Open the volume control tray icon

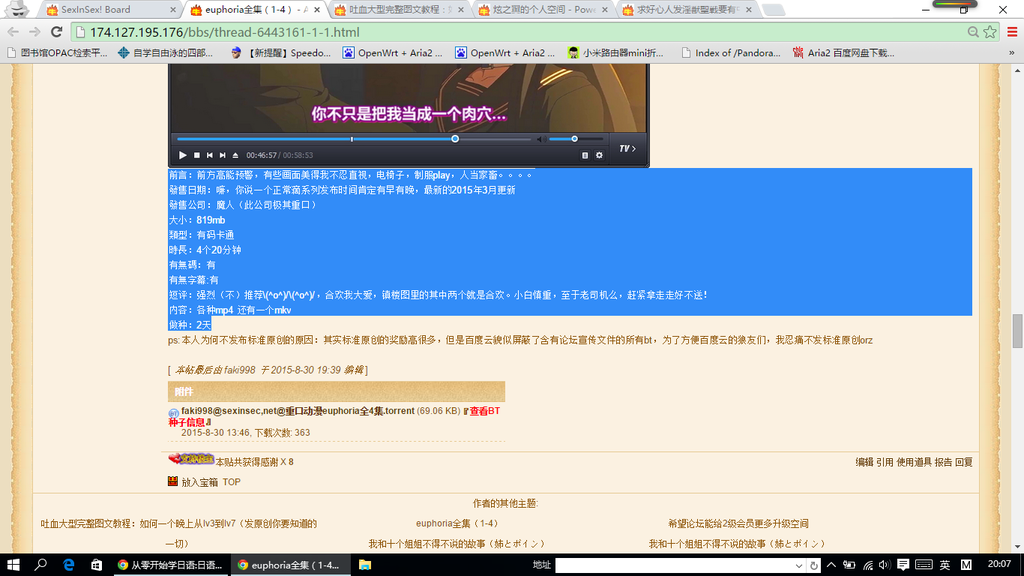[x=884, y=565]
